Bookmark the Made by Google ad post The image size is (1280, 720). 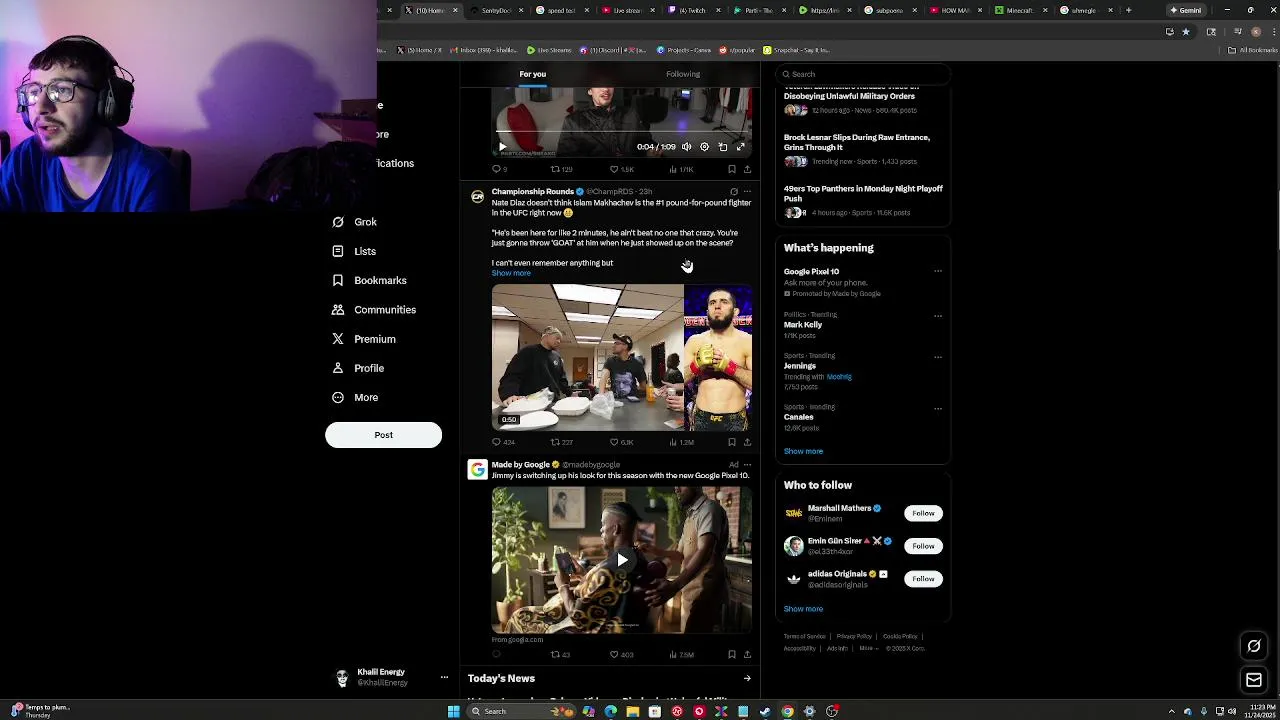[731, 655]
